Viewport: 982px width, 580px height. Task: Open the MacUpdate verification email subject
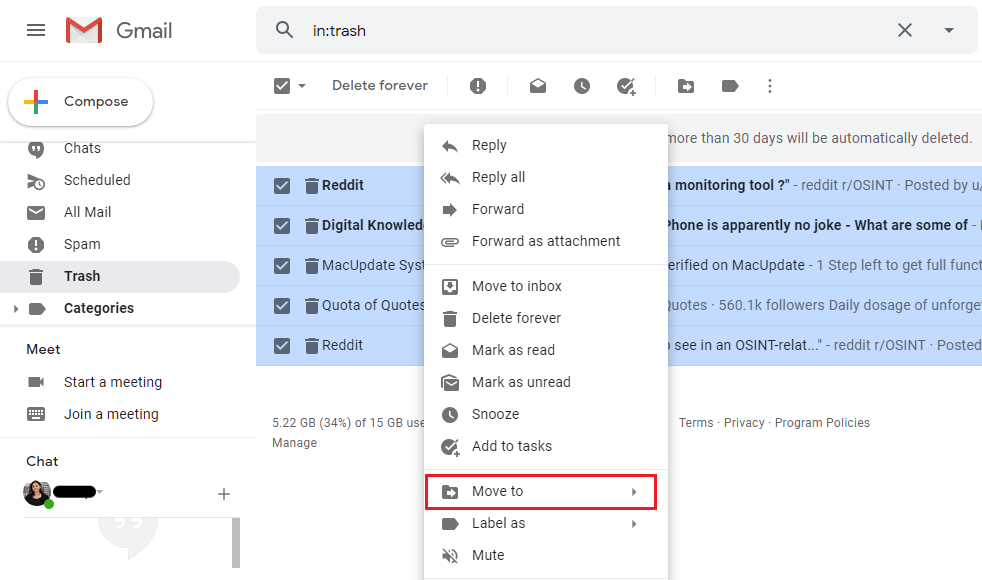[x=736, y=266]
